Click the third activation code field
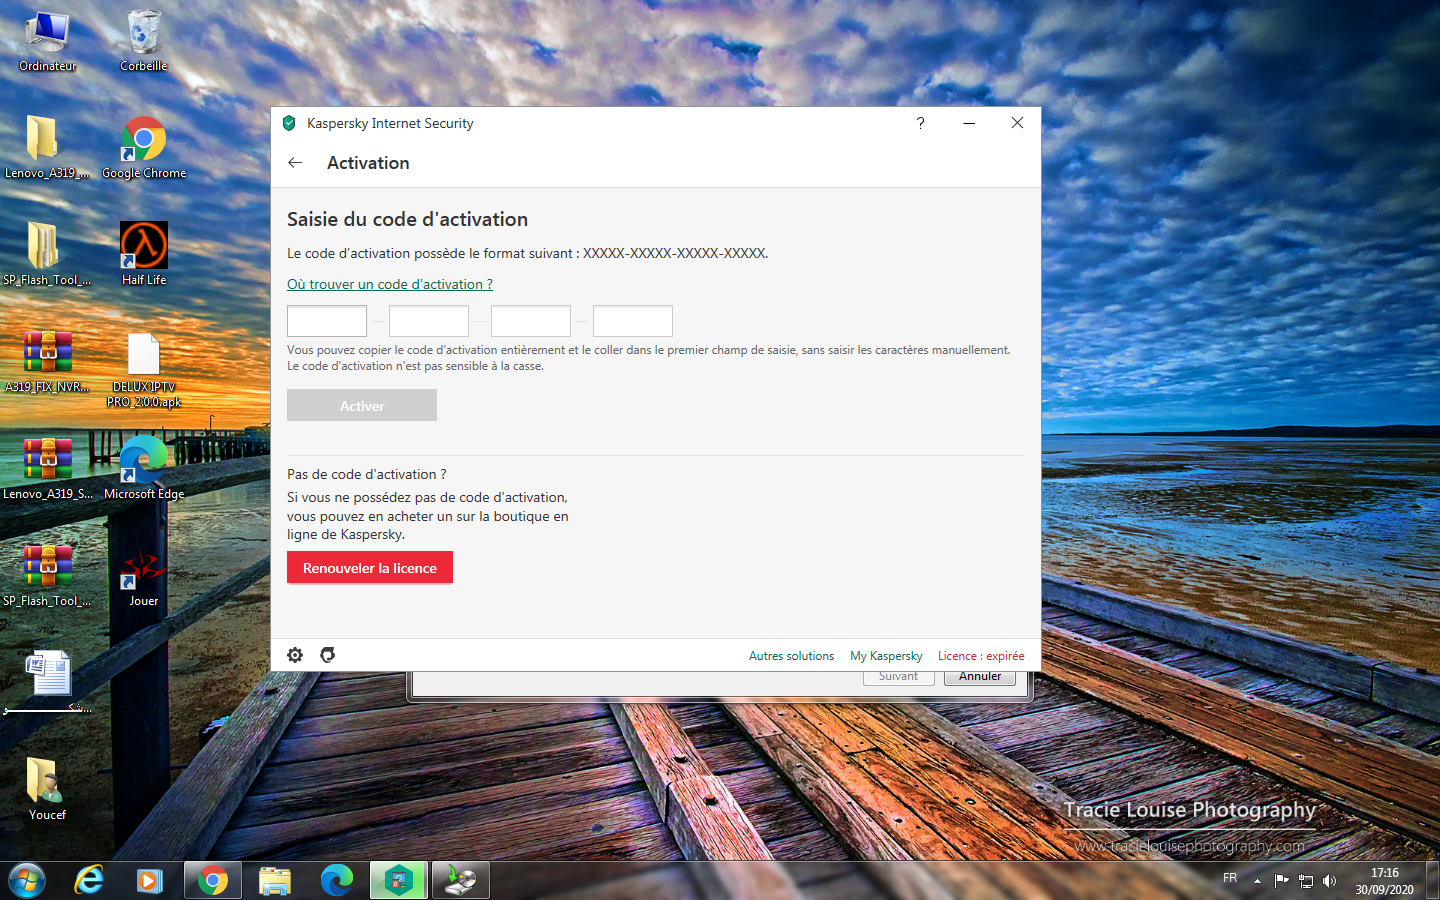 [531, 321]
